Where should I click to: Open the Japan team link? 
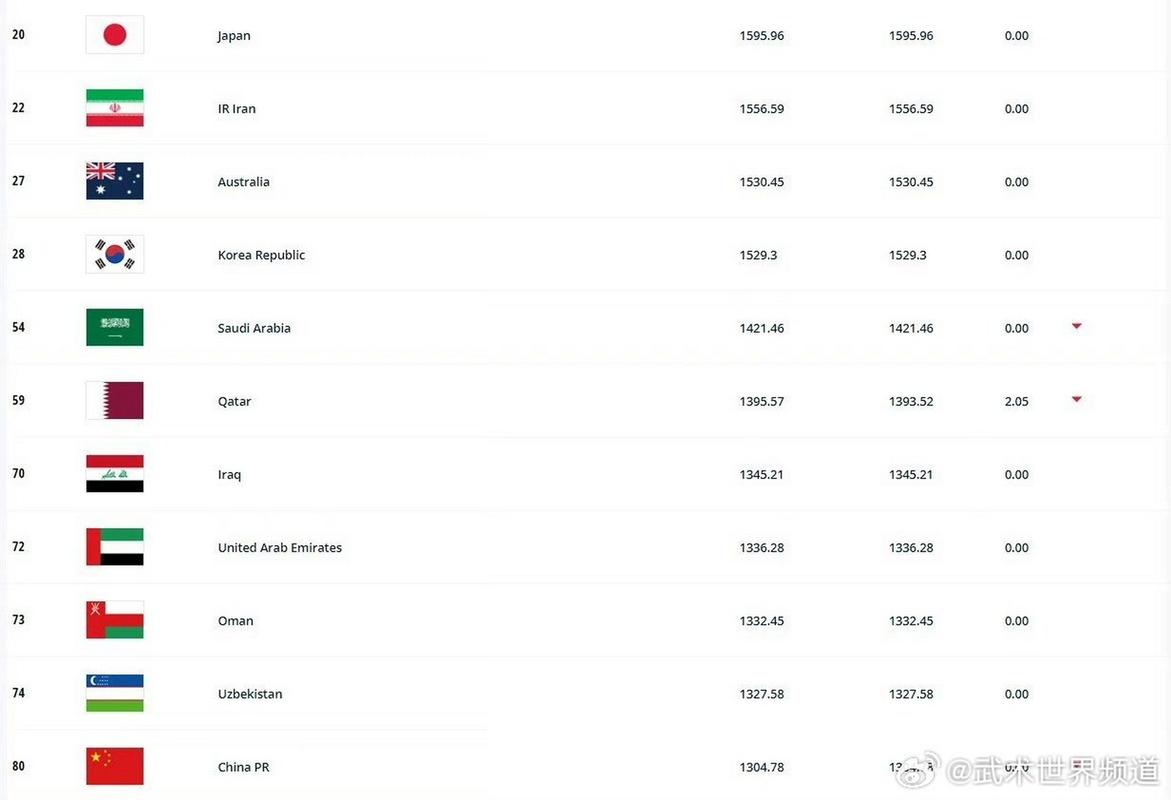[x=234, y=36]
